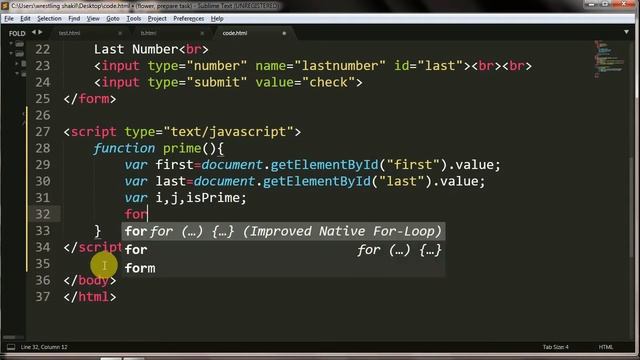Open the Preferences menu
This screenshot has height=360, width=640.
click(189, 19)
